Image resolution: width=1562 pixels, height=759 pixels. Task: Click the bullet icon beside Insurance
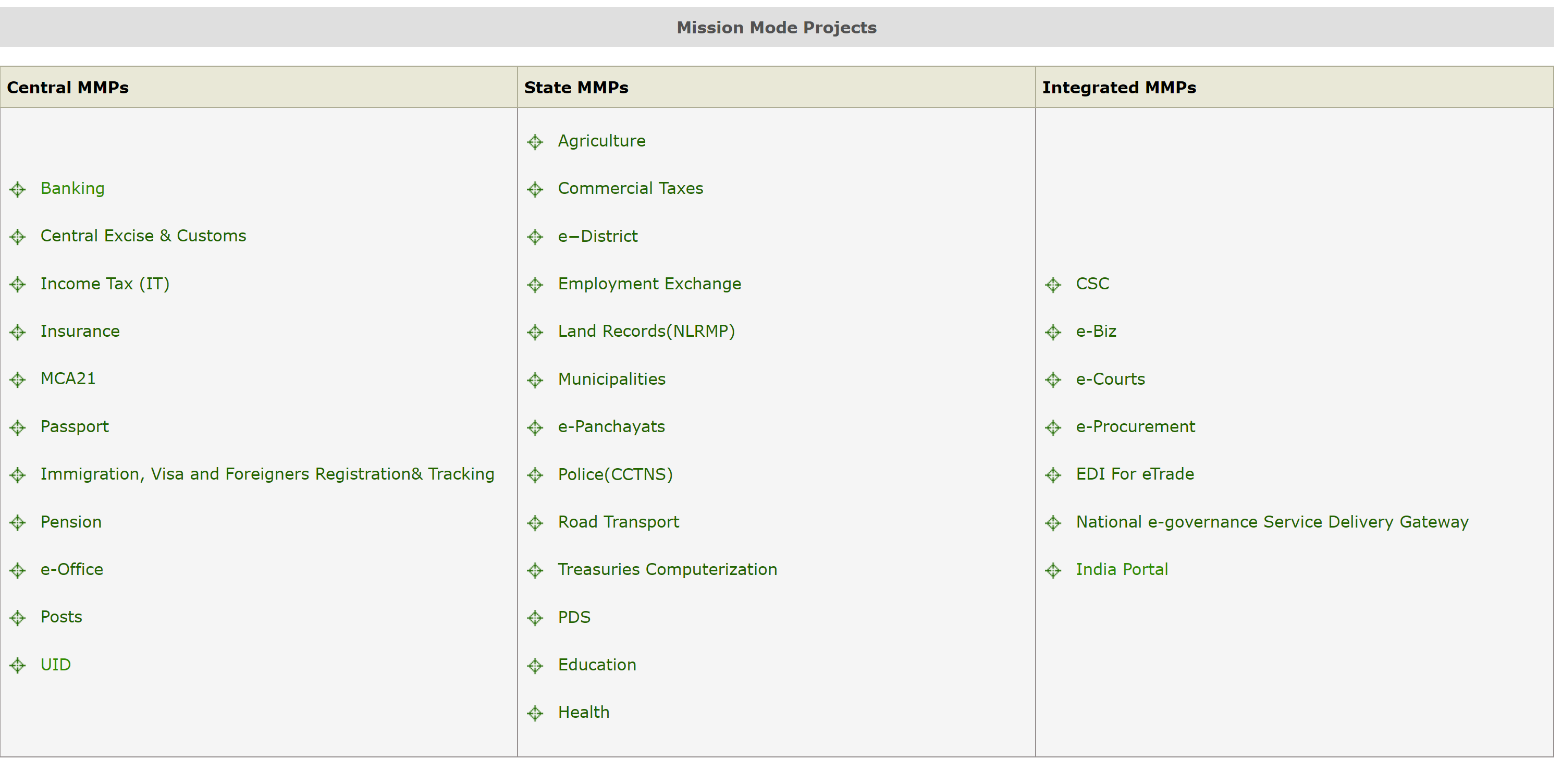tap(17, 332)
